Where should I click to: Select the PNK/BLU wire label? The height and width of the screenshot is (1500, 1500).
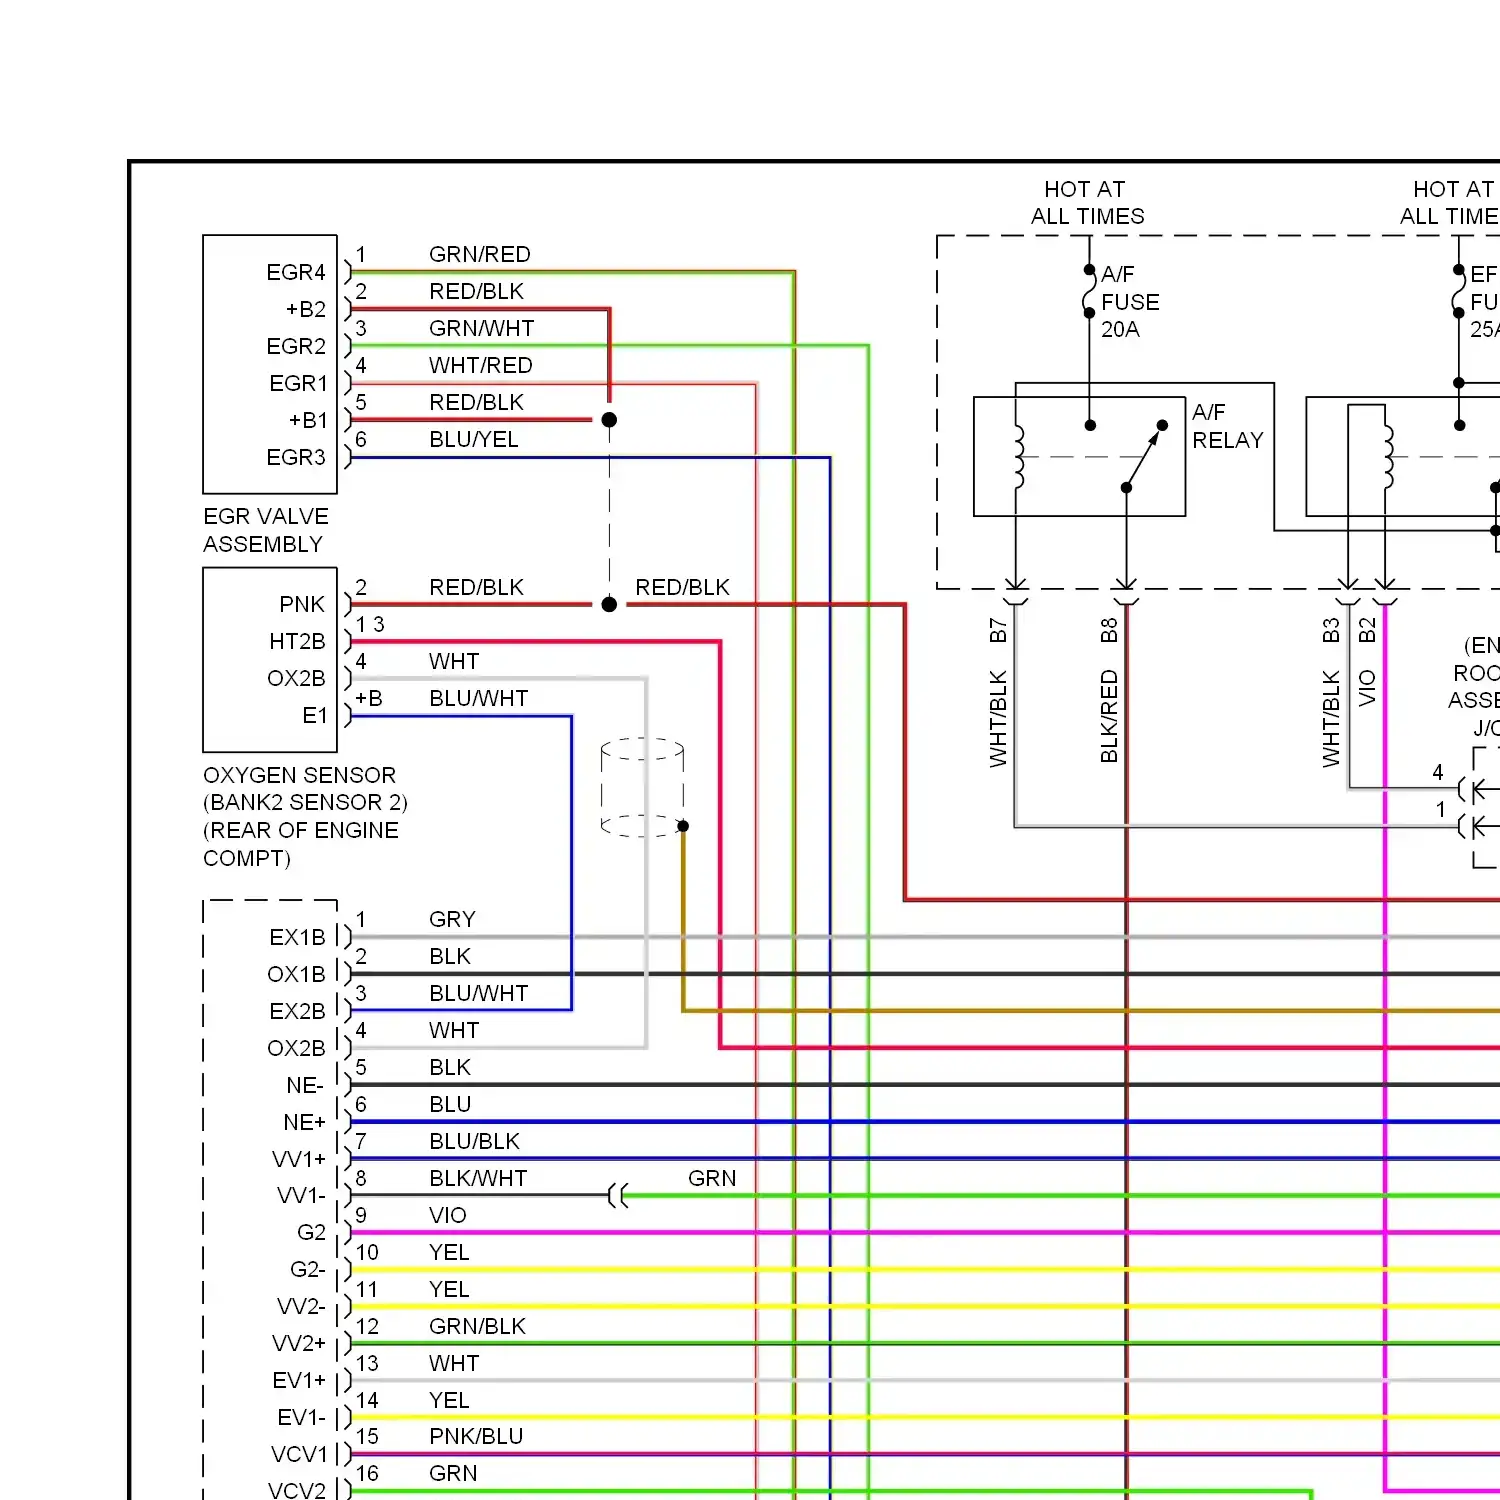[x=476, y=1436]
